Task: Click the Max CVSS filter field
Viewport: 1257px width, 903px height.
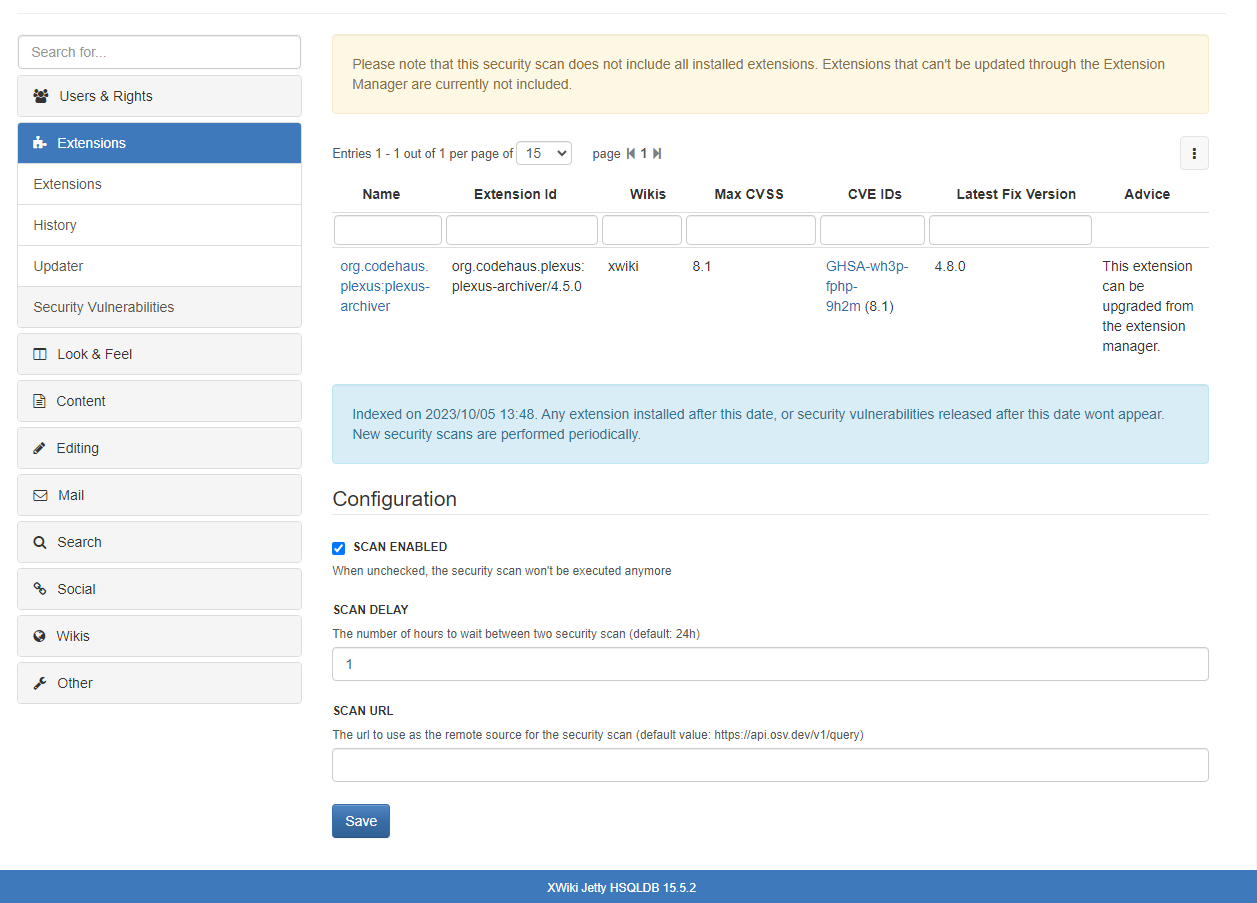Action: tap(751, 230)
